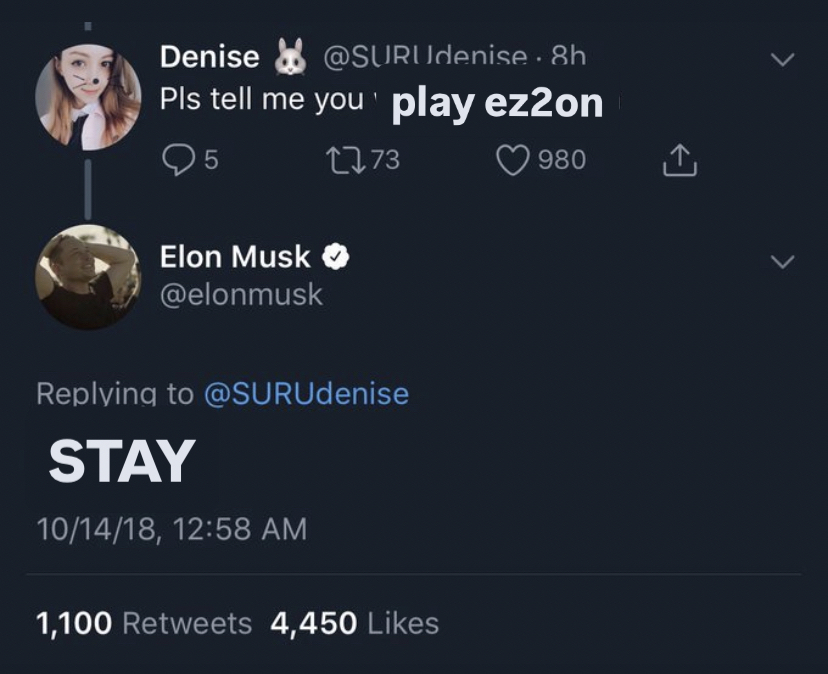828x674 pixels.
Task: Click the 10/14/18, 12:58 AM timestamp
Action: pyautogui.click(x=171, y=528)
